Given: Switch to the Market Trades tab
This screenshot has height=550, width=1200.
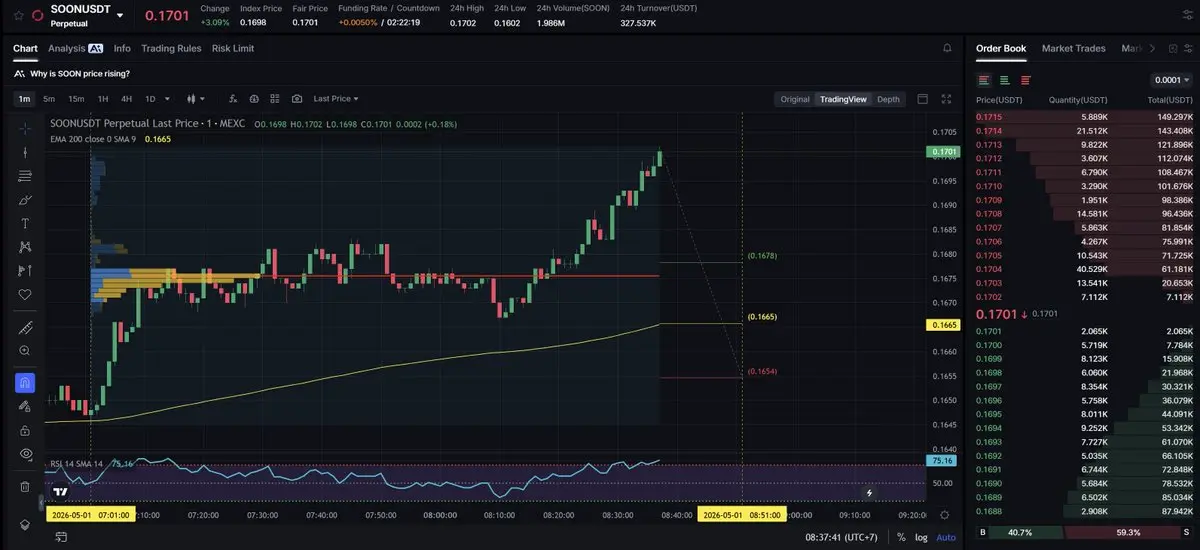Looking at the screenshot, I should (1073, 48).
